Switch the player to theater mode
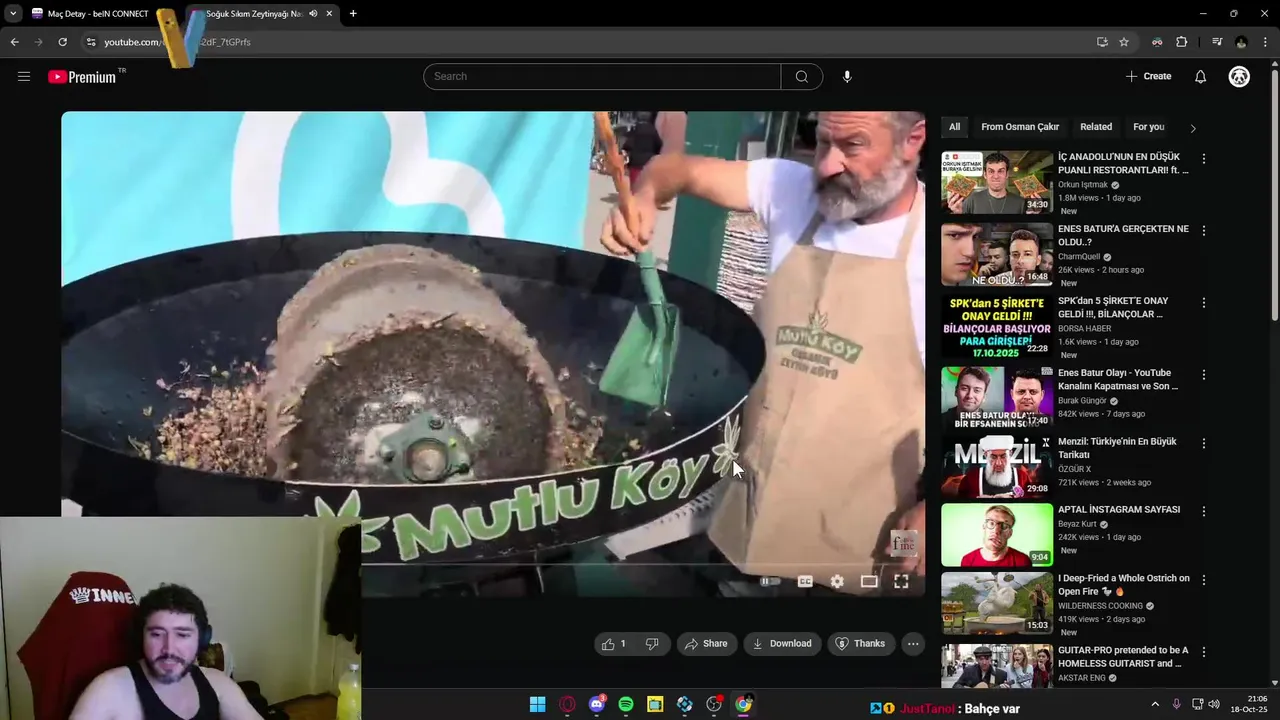The height and width of the screenshot is (720, 1280). (x=869, y=581)
